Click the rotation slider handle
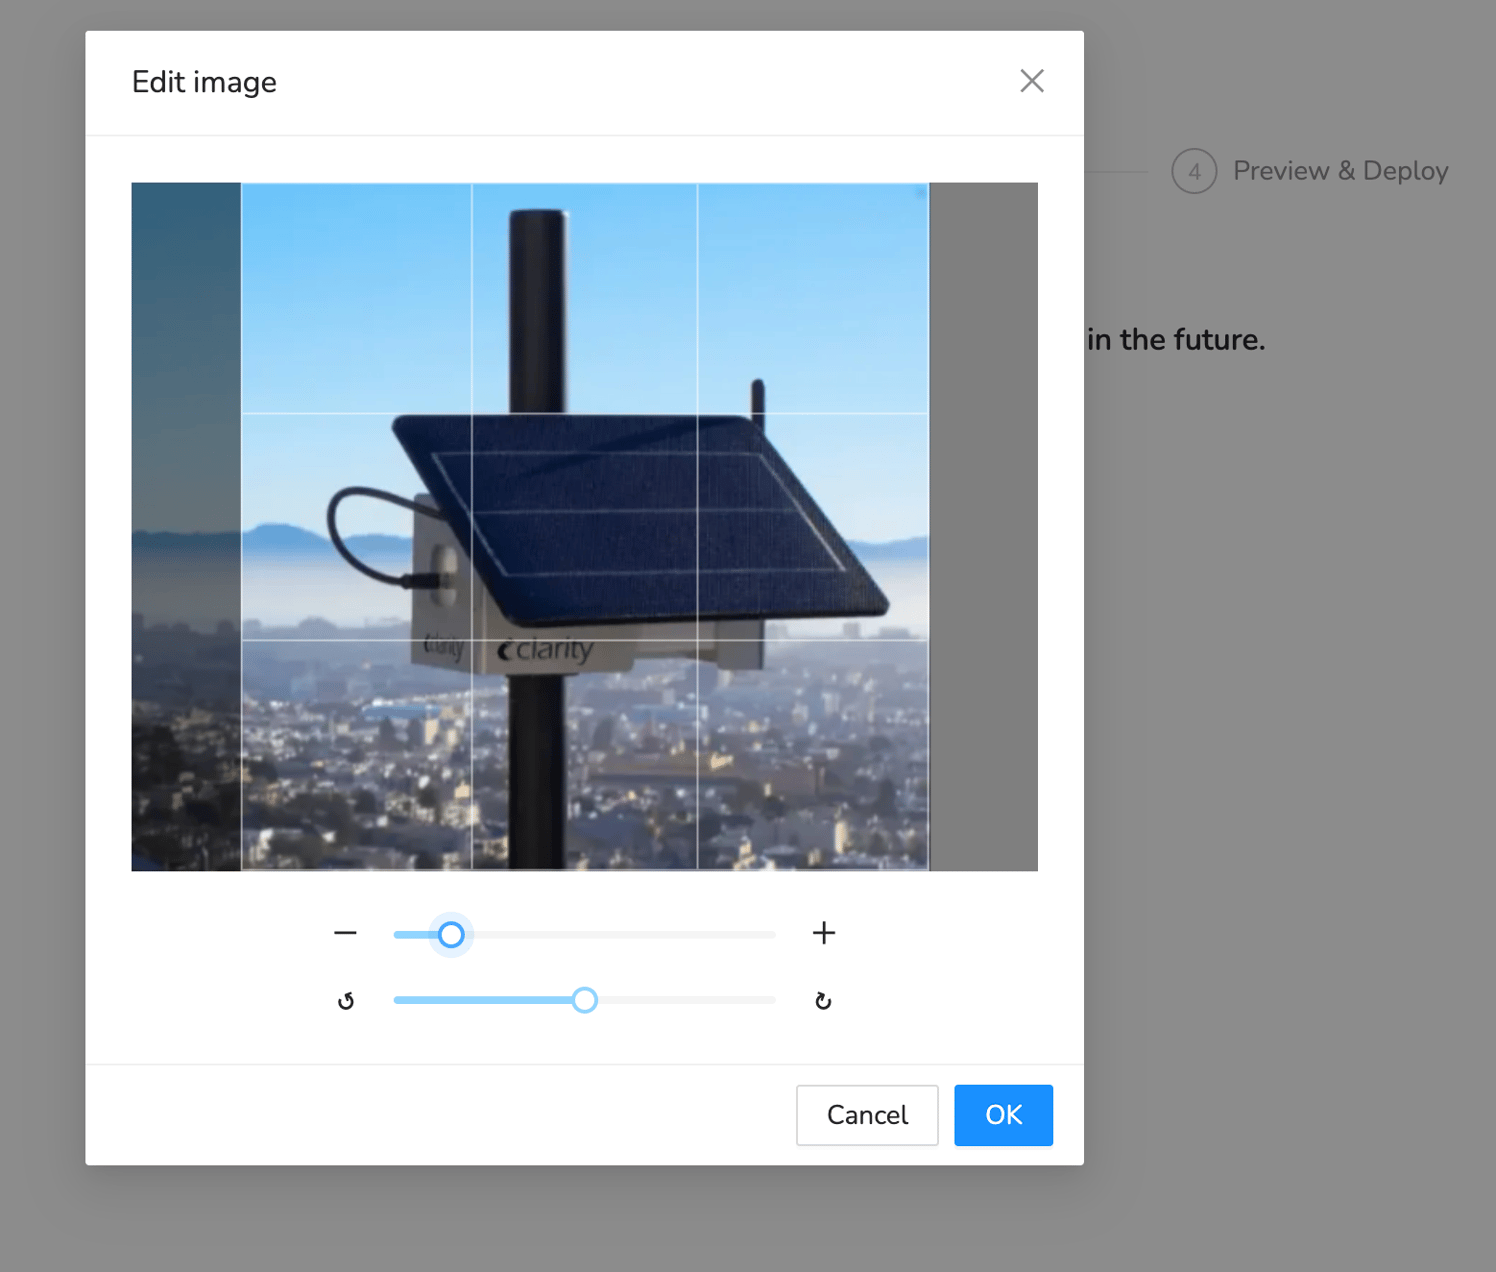 click(x=585, y=1000)
